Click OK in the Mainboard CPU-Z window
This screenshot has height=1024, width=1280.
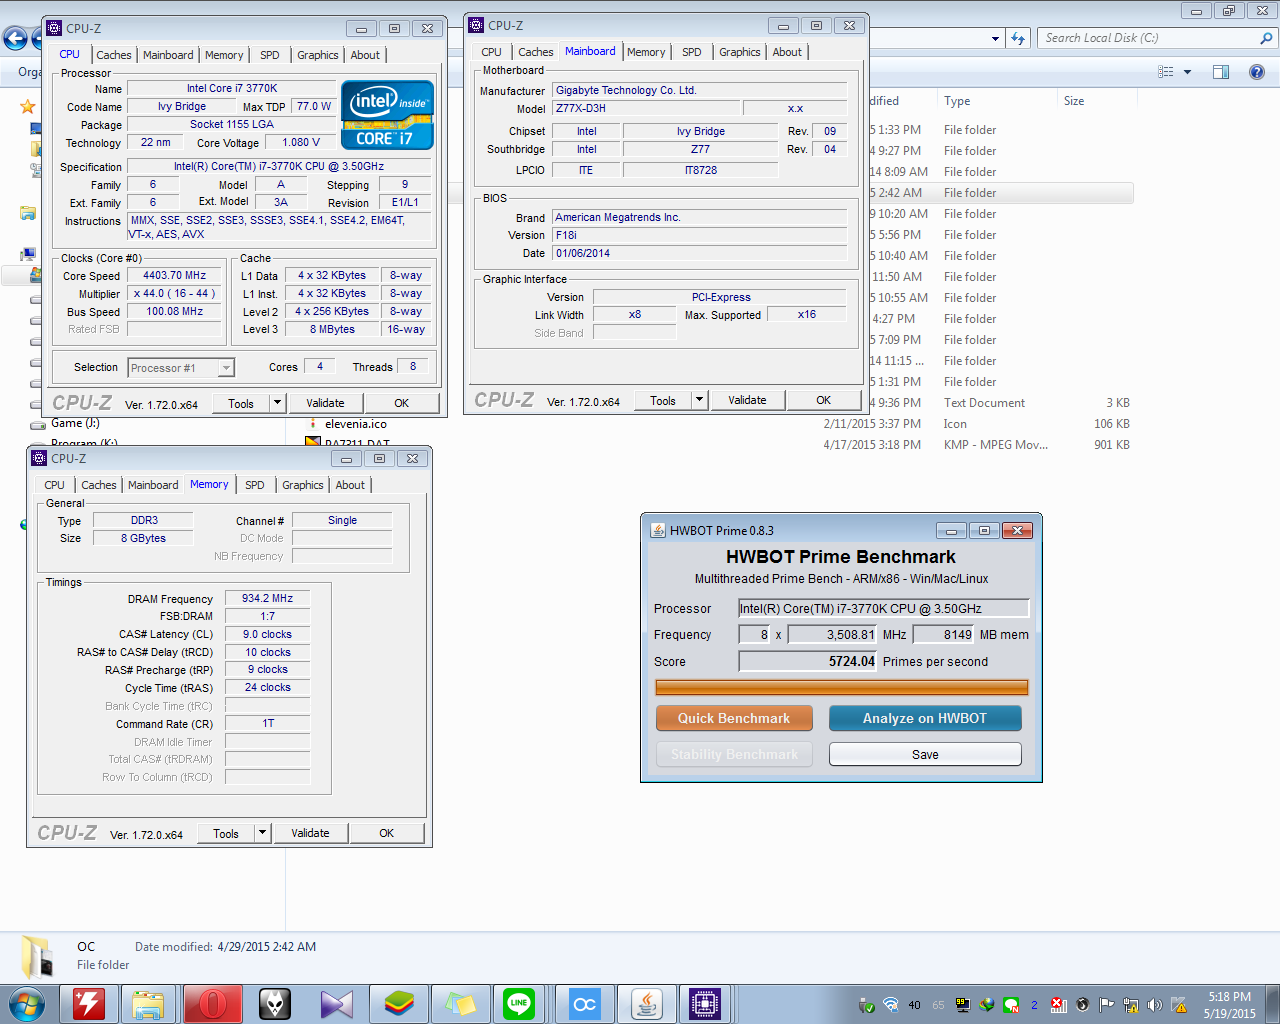point(823,400)
